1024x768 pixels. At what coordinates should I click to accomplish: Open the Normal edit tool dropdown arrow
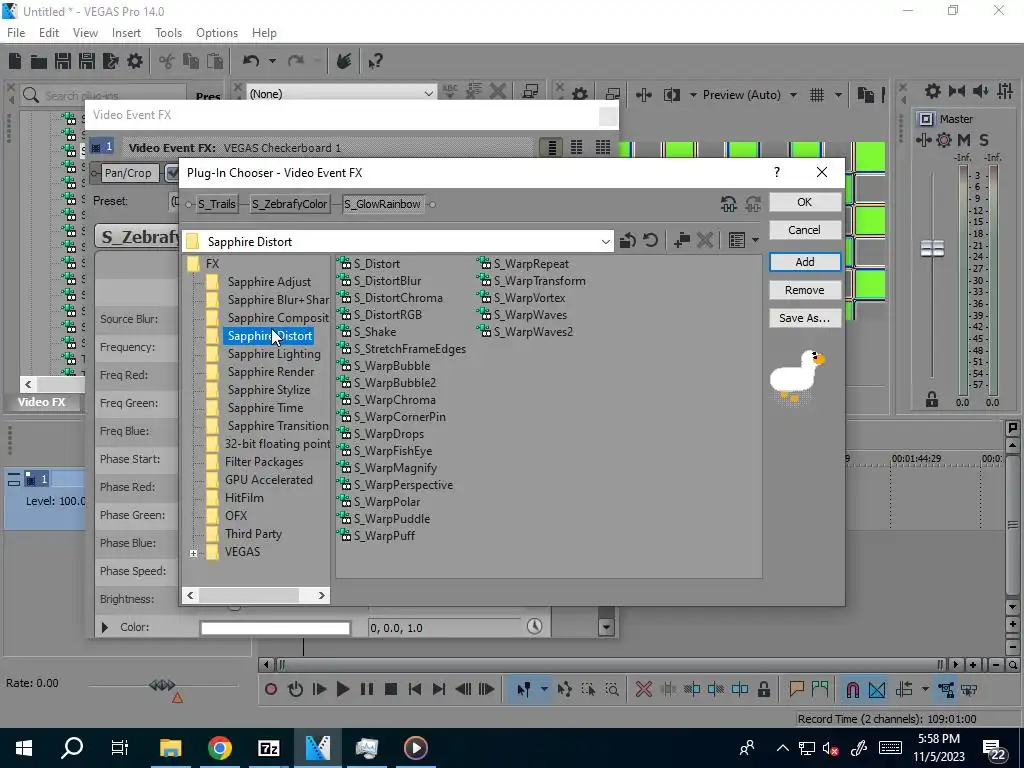tap(543, 689)
